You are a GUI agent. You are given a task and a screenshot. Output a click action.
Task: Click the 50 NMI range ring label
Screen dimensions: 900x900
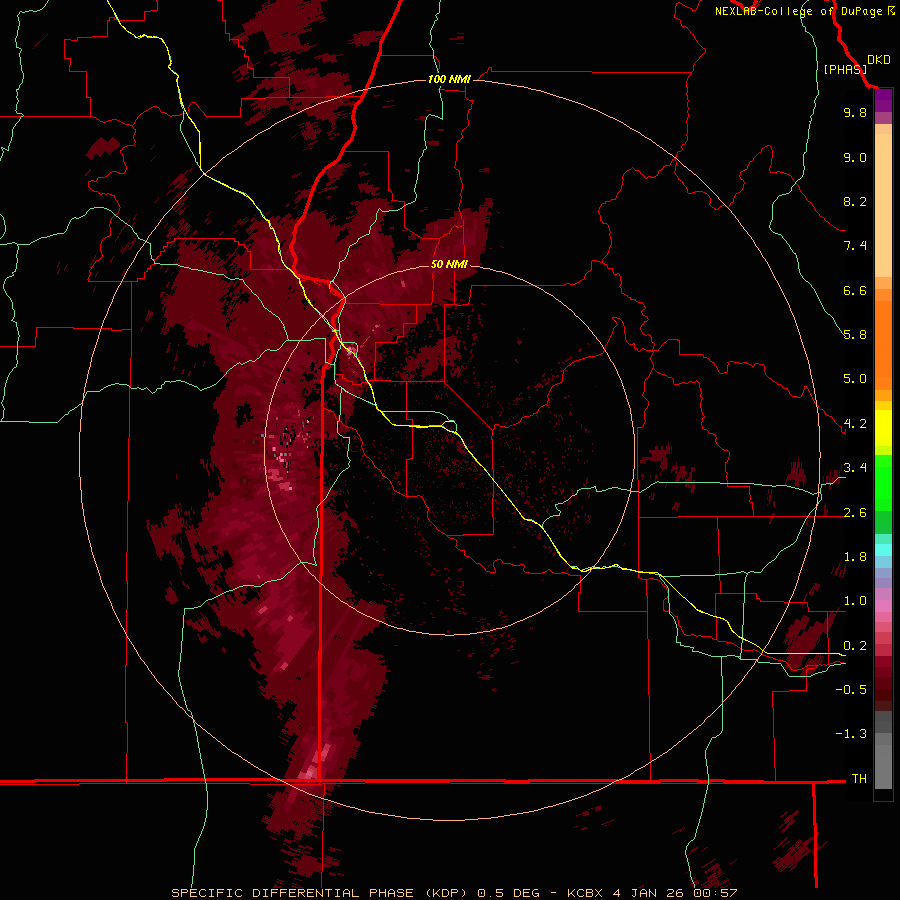[449, 264]
